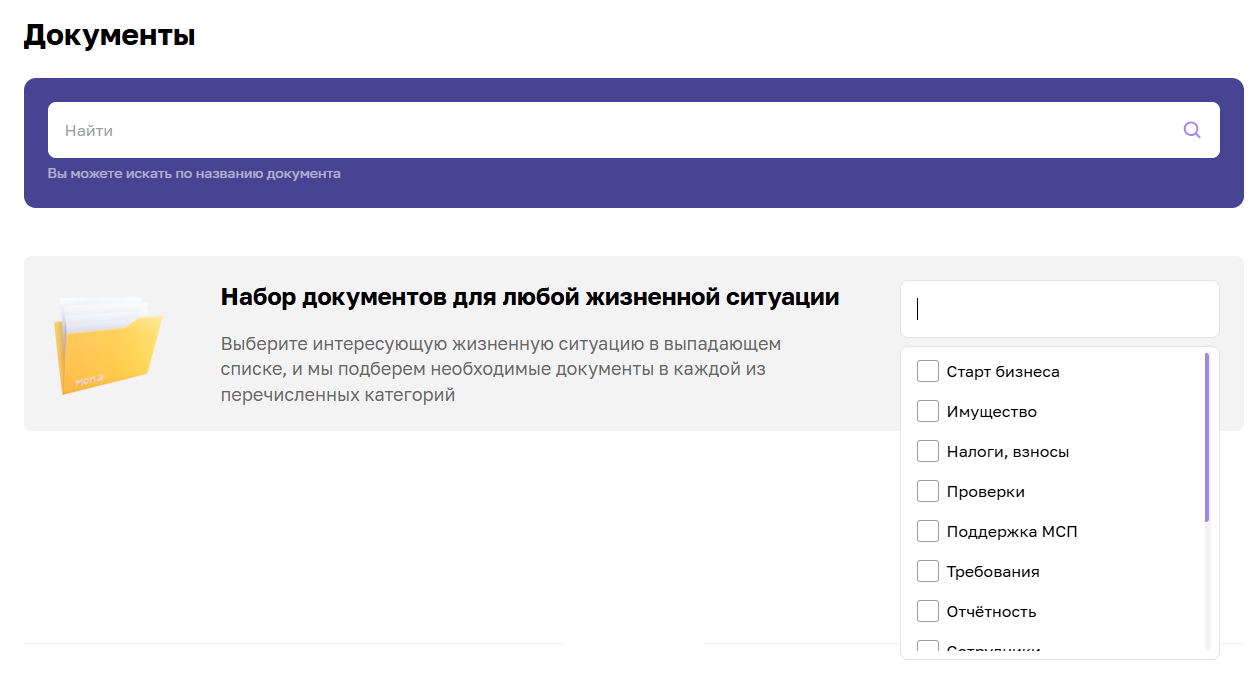1259x678 pixels.
Task: Click the Имущество label text
Action: [x=992, y=412]
